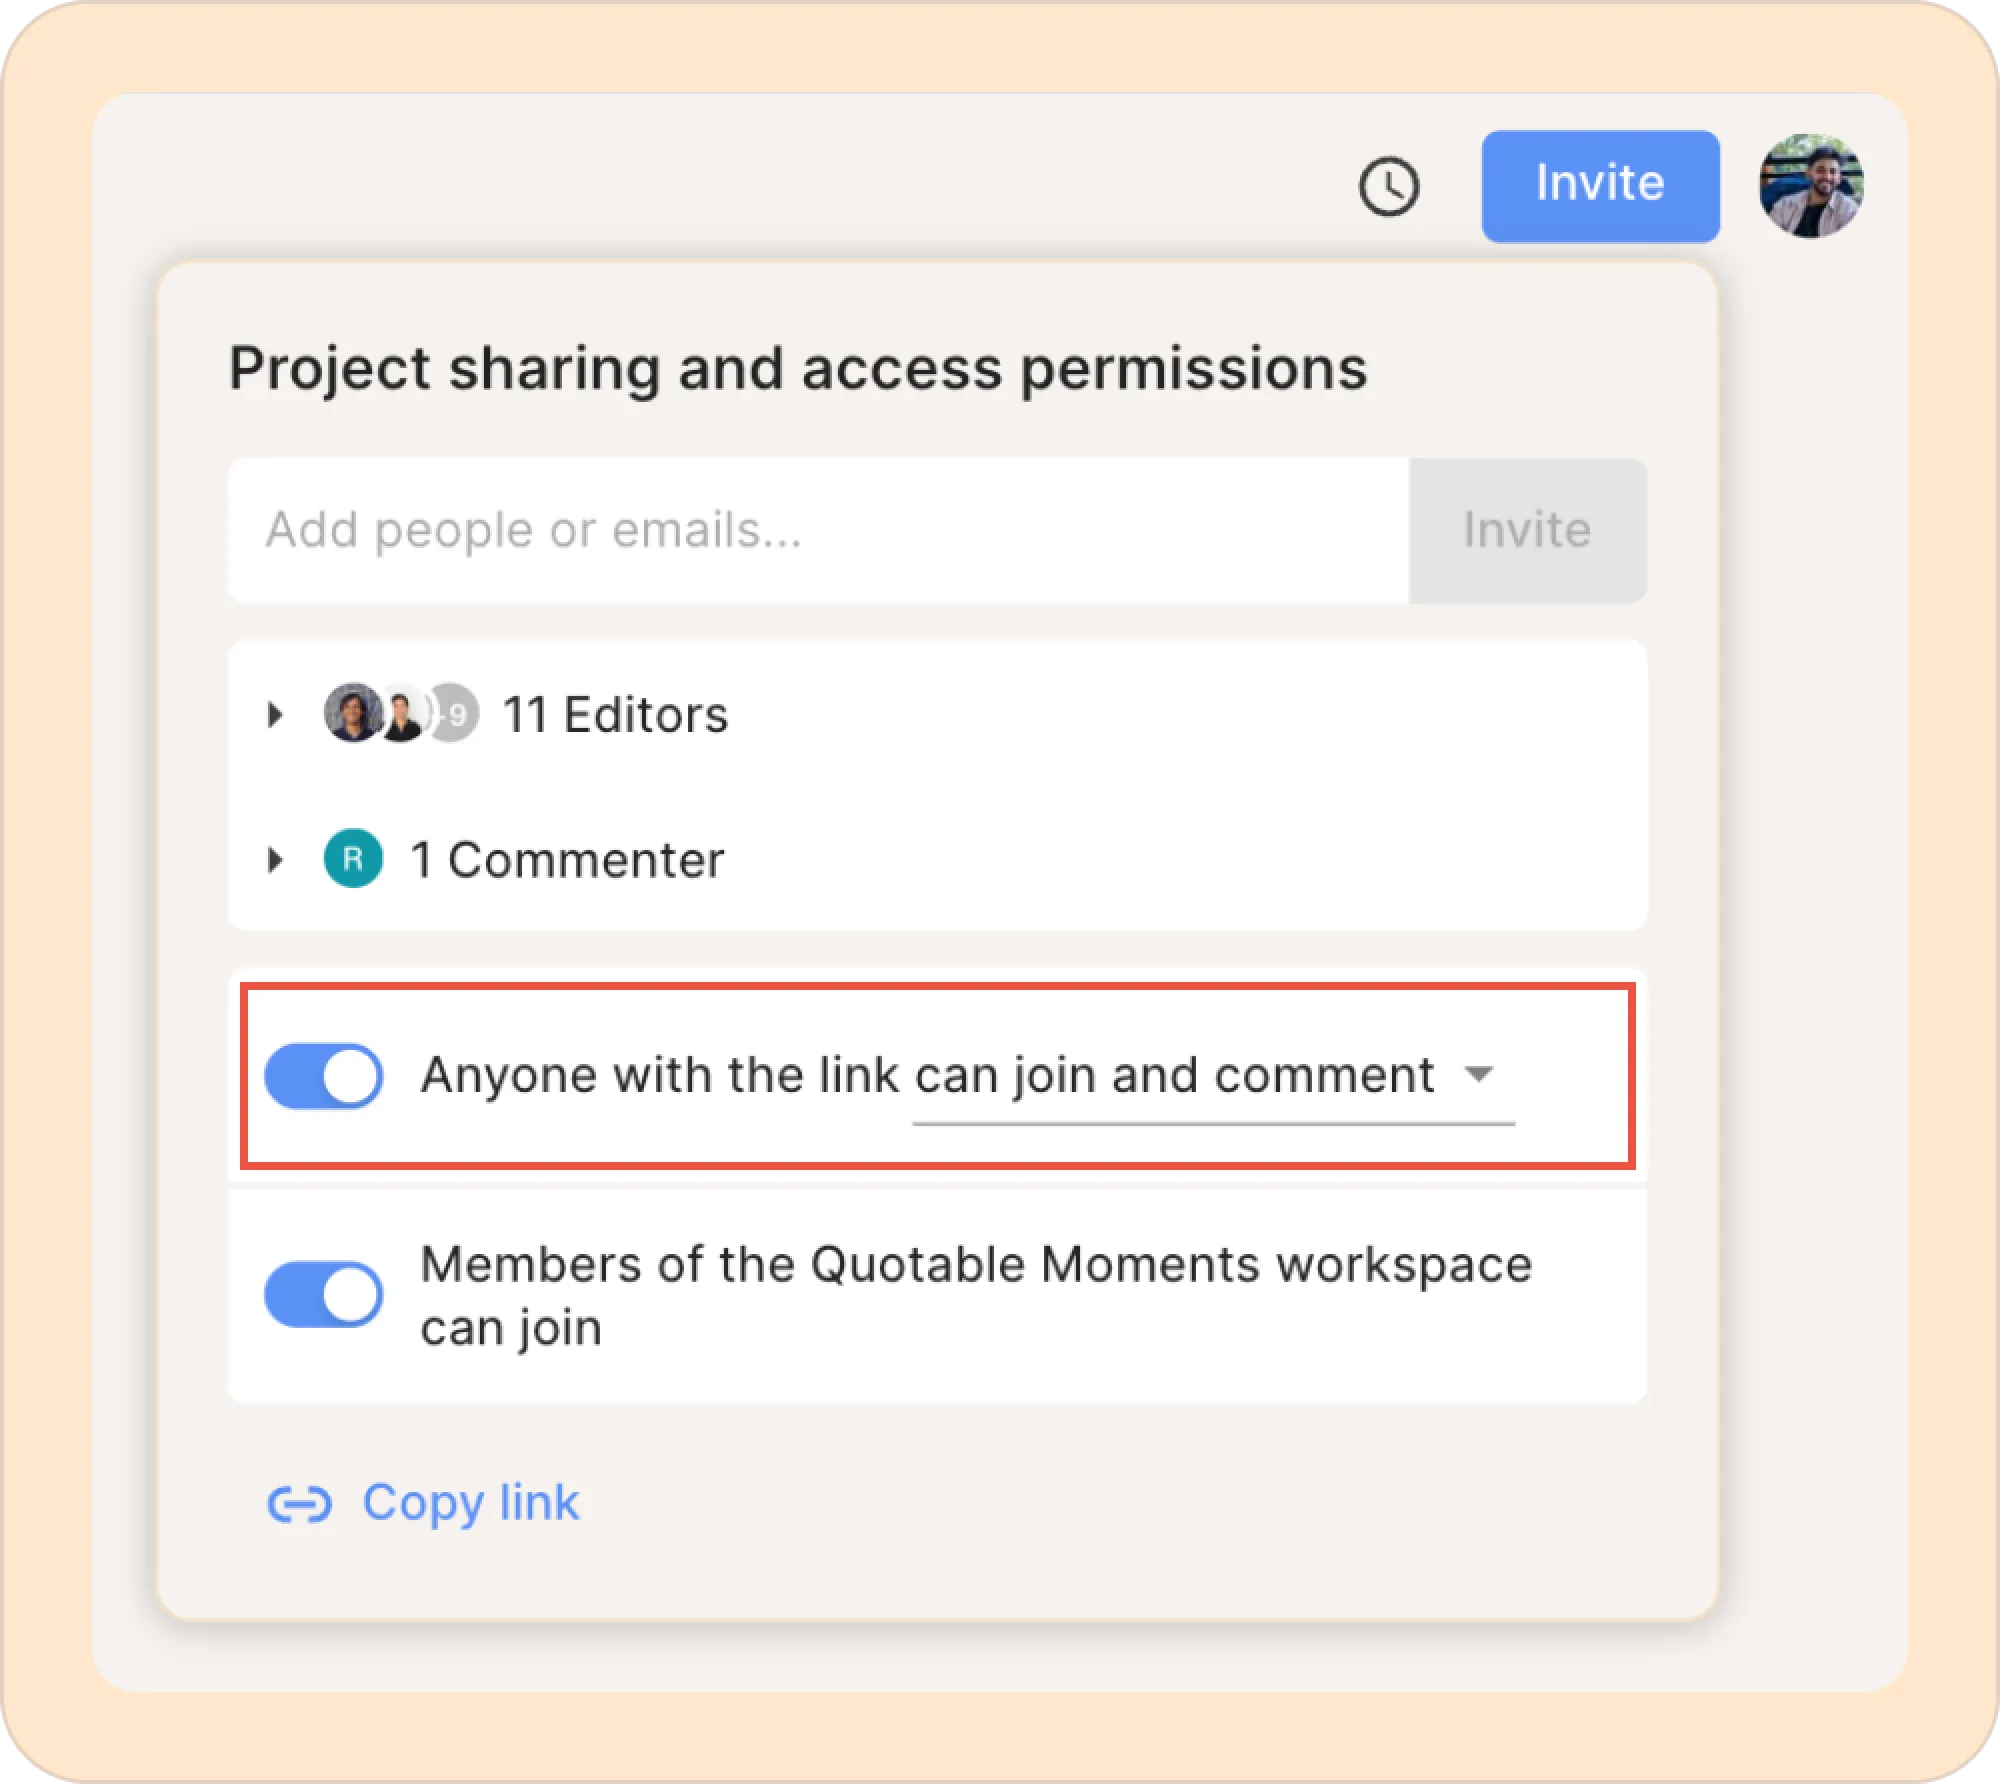Focus the Add people or emails field

[818, 531]
